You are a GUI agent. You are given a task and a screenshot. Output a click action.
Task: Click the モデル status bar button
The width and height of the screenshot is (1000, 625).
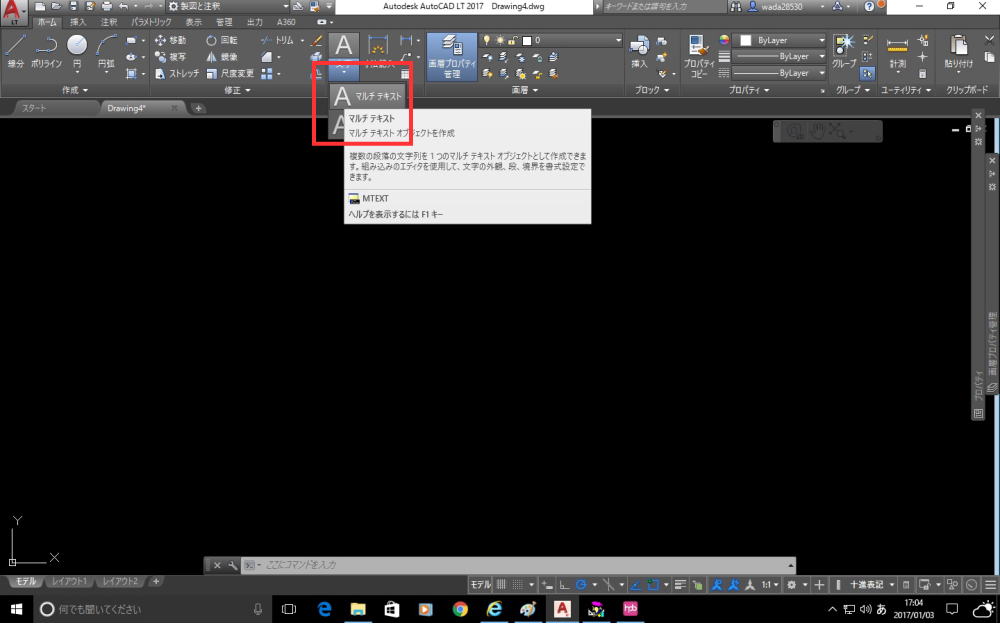tap(480, 585)
